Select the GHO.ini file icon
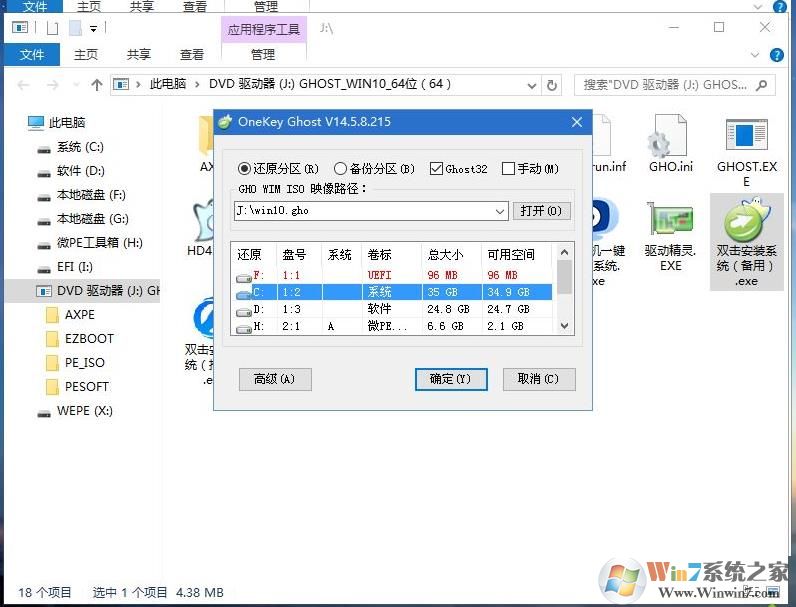Image resolution: width=796 pixels, height=607 pixels. tap(671, 144)
